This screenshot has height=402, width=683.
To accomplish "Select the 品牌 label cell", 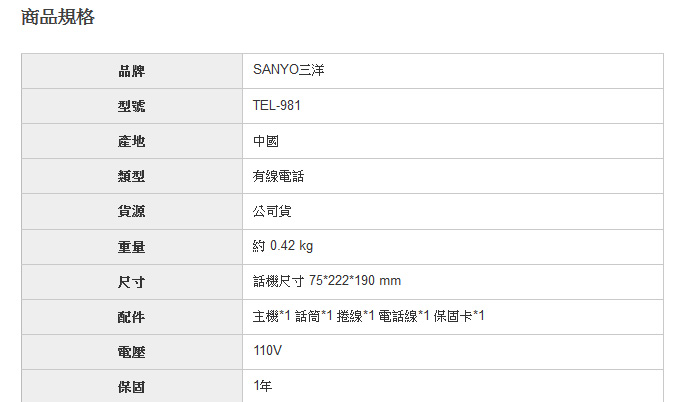I will 132,71.
